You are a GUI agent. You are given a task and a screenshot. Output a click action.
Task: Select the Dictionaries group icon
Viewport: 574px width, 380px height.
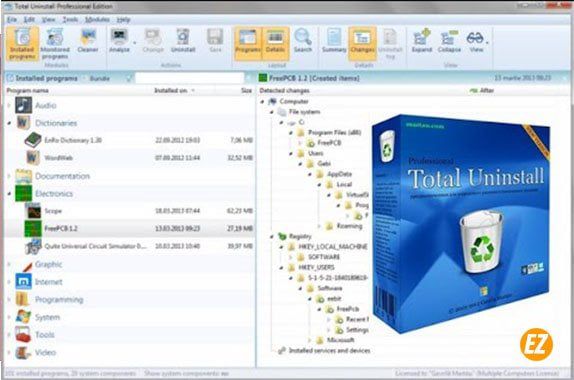pyautogui.click(x=23, y=123)
